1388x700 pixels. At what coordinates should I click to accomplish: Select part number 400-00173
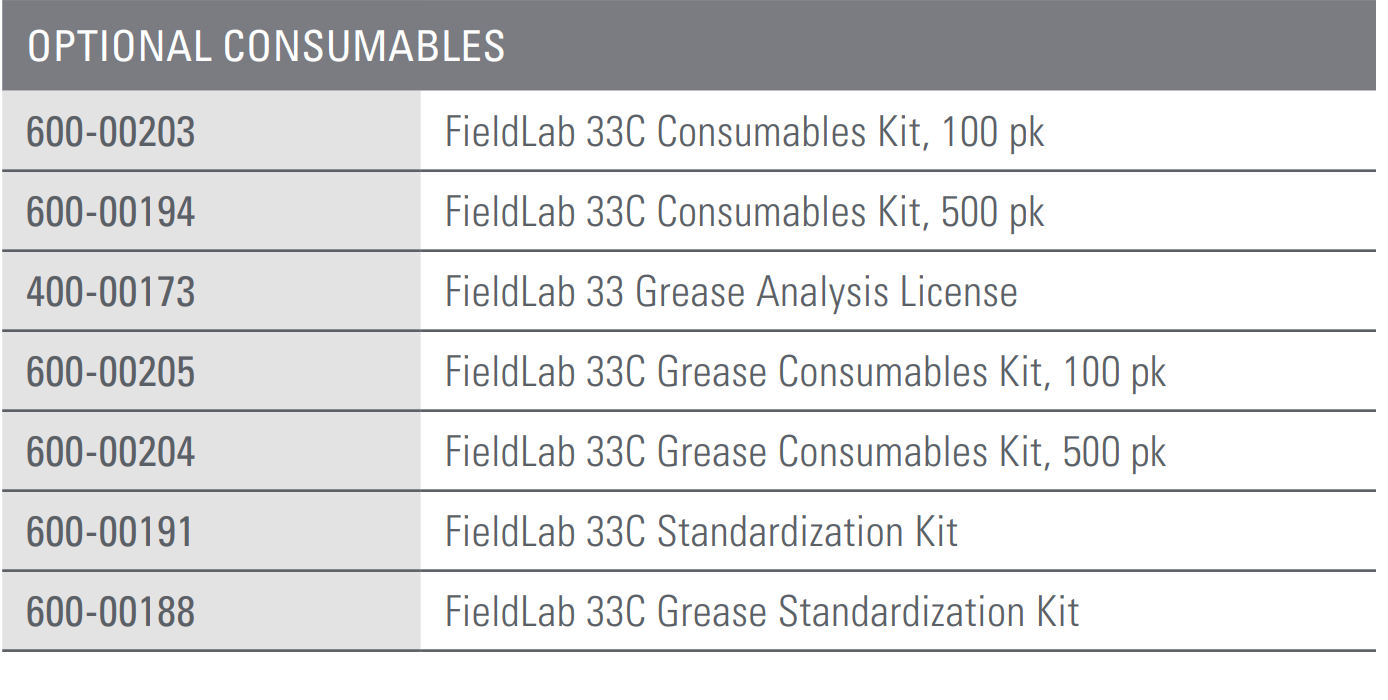111,292
